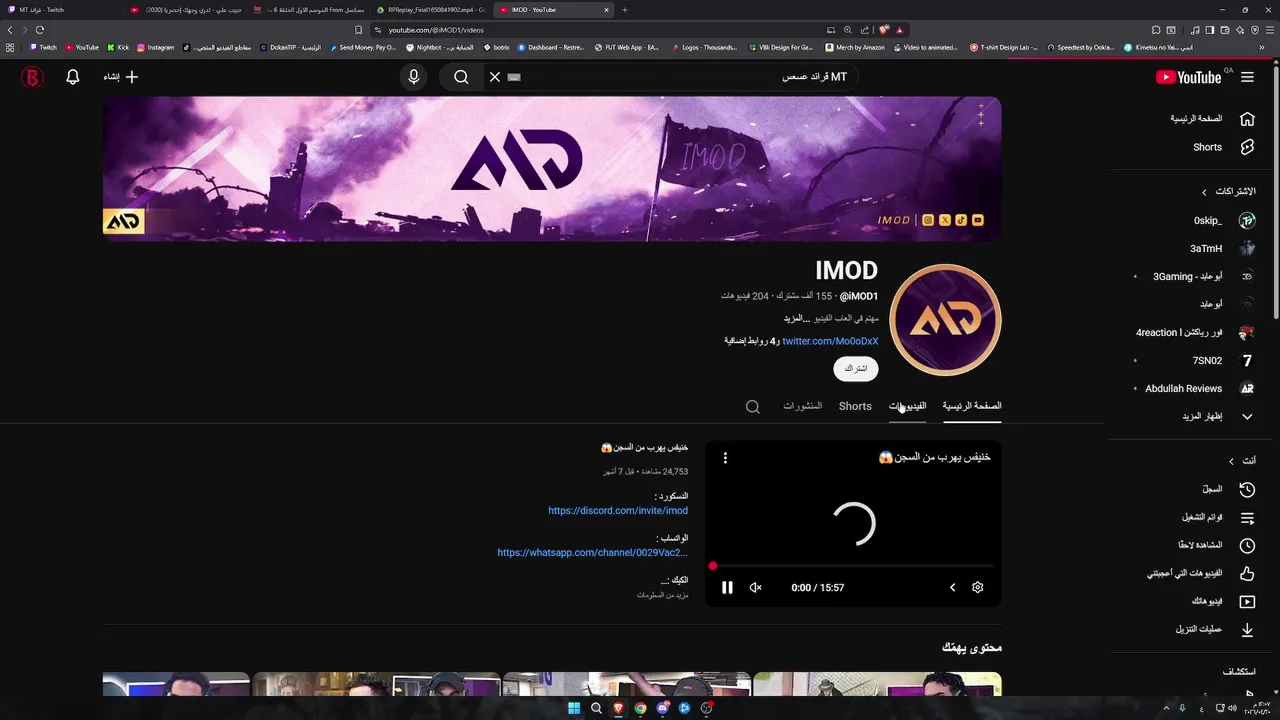The width and height of the screenshot is (1280, 720).
Task: Start voice search with the microphone
Action: click(x=414, y=77)
